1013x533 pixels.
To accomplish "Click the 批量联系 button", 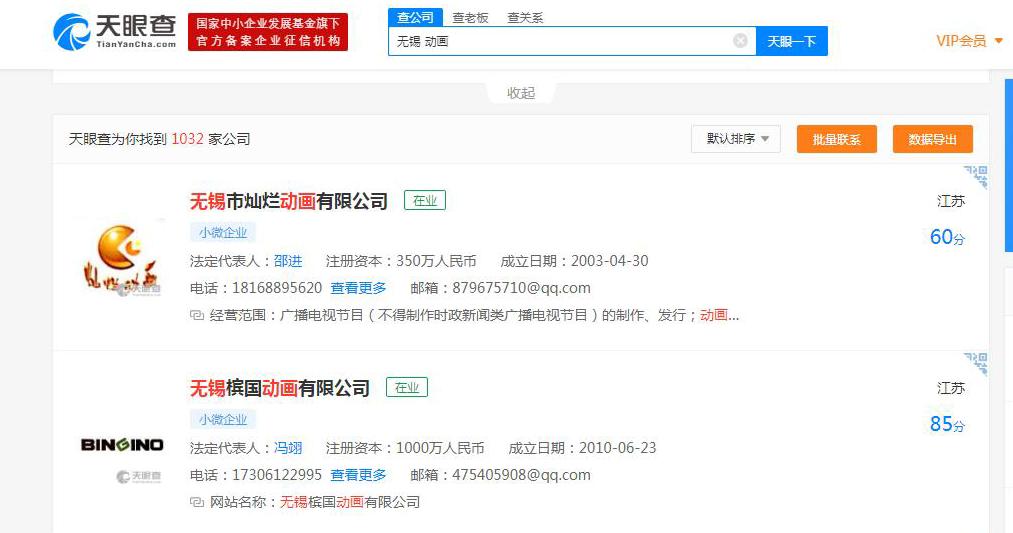I will [x=837, y=139].
